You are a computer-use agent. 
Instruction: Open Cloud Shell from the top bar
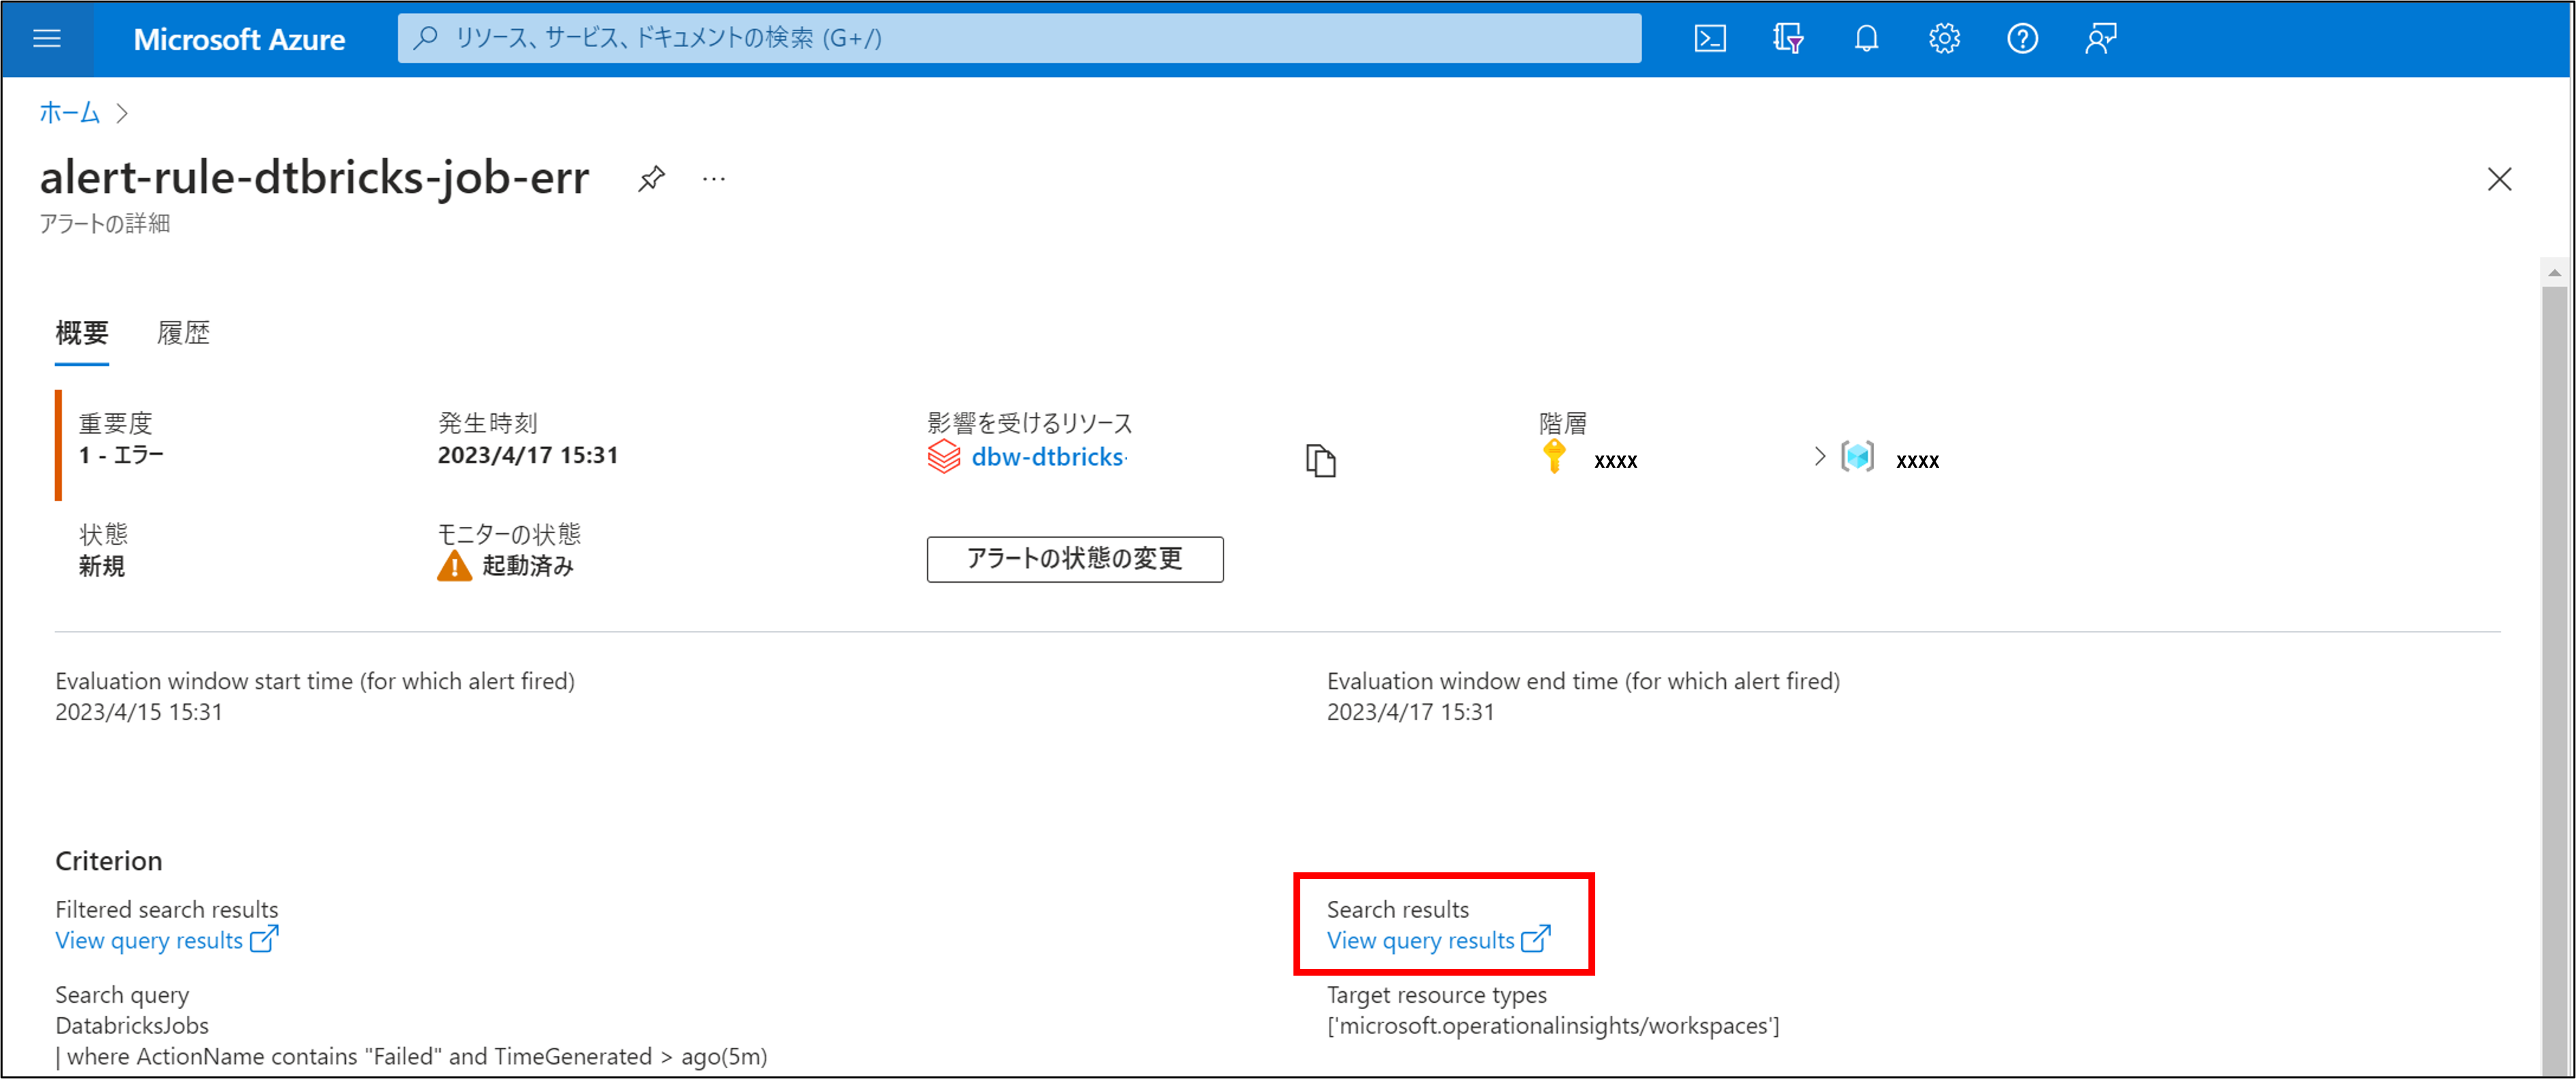(1709, 39)
